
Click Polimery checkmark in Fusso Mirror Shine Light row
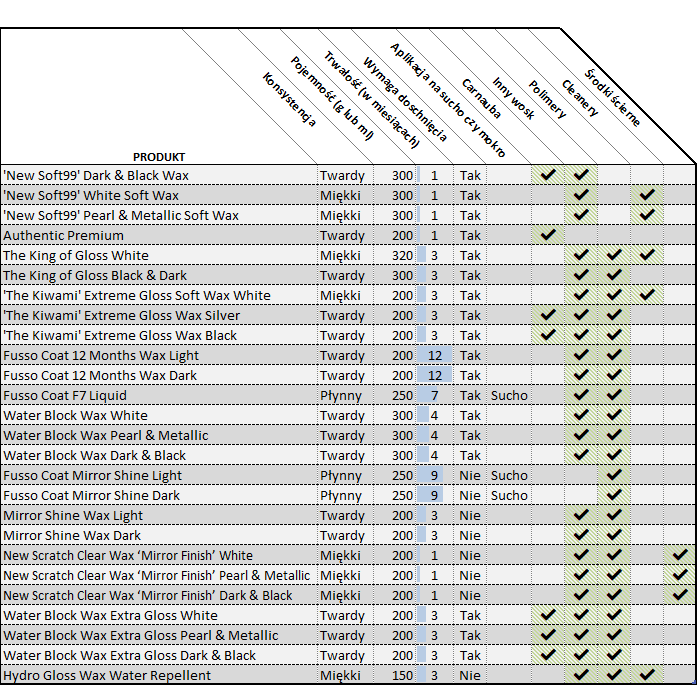614,475
